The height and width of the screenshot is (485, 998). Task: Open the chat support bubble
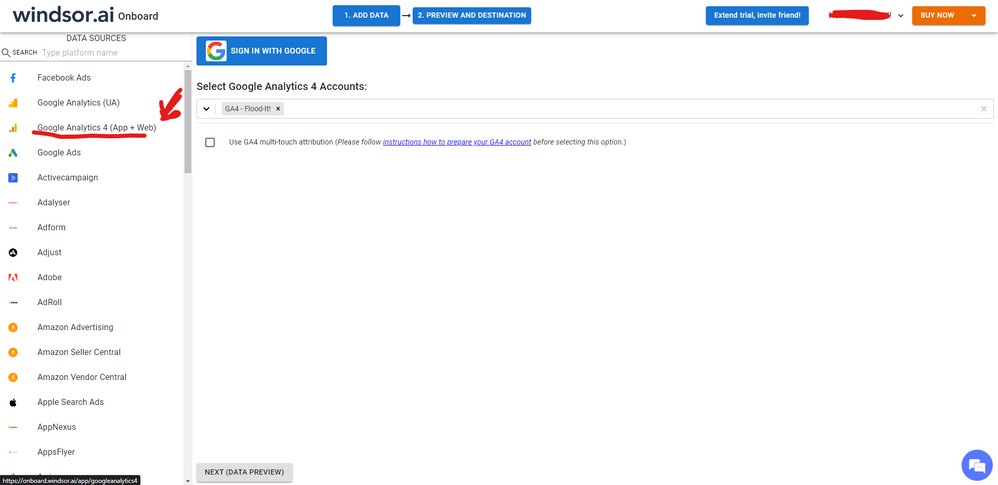(976, 465)
